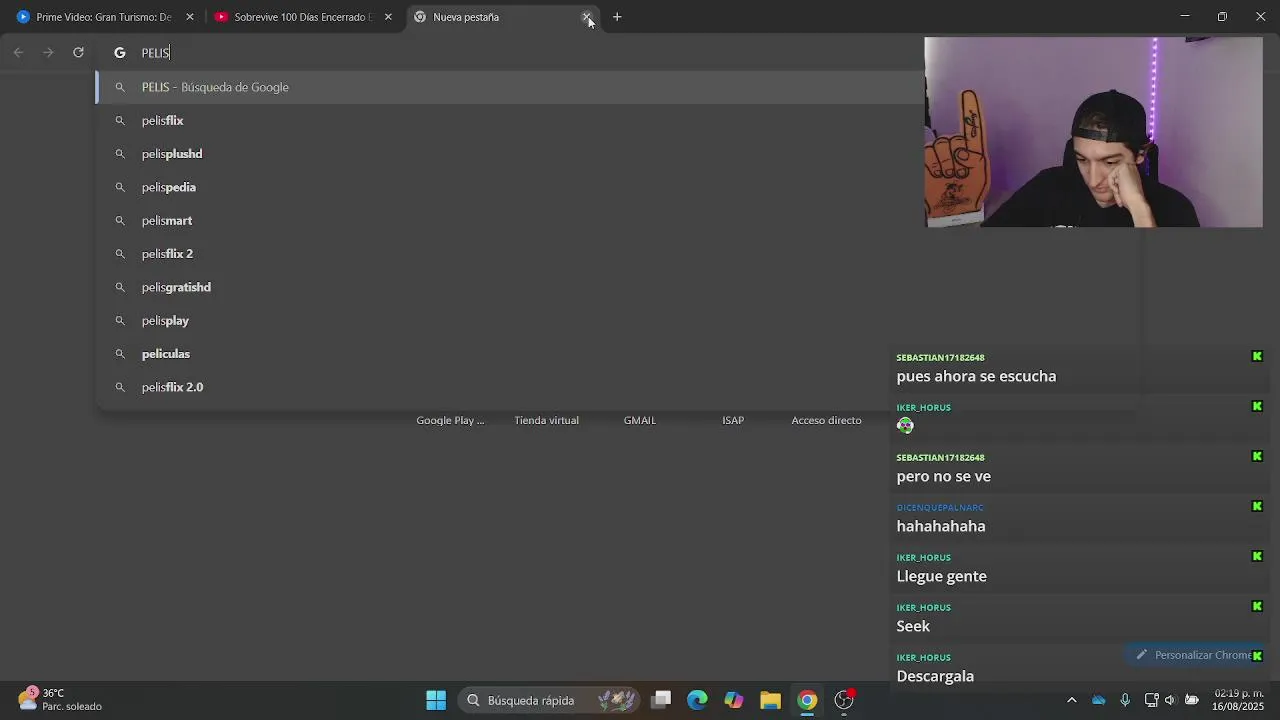The width and height of the screenshot is (1280, 720).
Task: Click the webcam overlay video
Action: 1094,132
